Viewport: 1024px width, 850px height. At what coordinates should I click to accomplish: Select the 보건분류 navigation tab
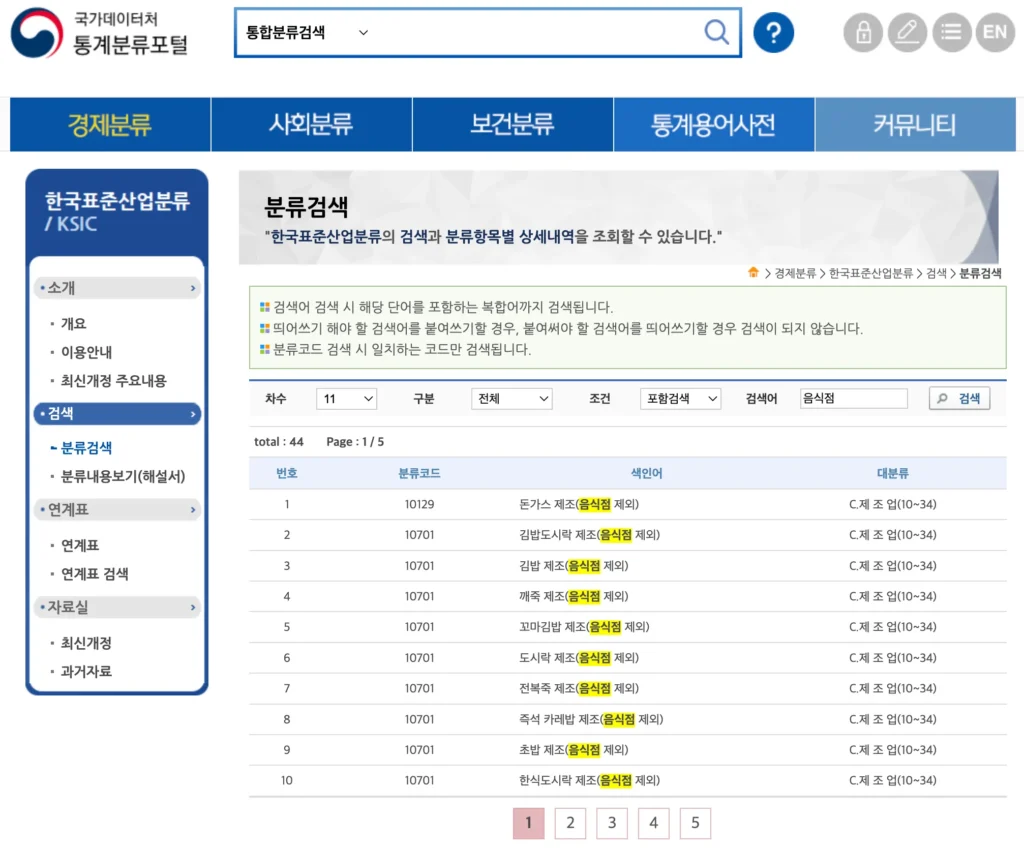coord(512,123)
